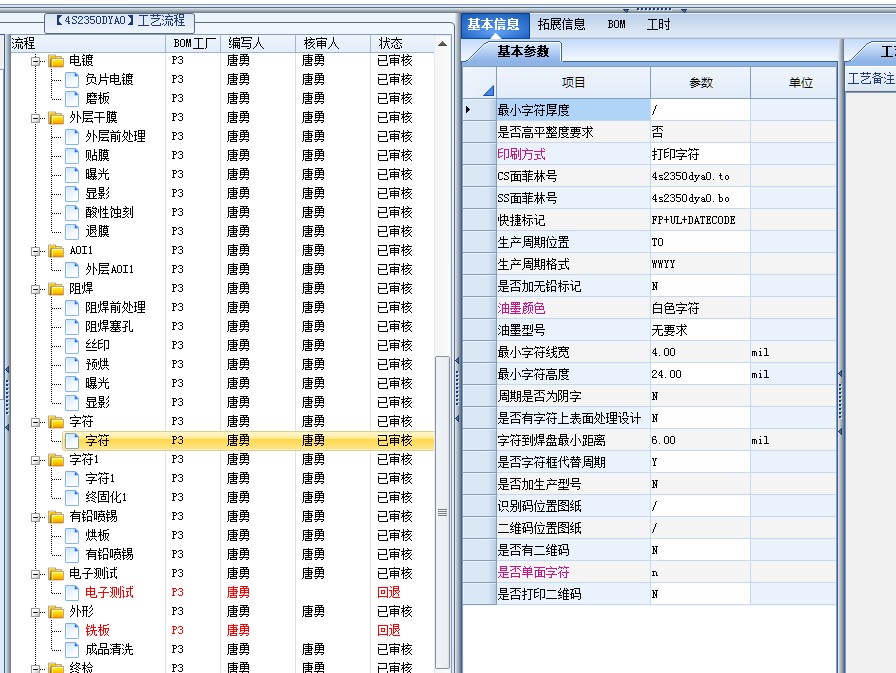The image size is (896, 673).
Task: Click the 成品清洗 document icon
Action: 72,650
